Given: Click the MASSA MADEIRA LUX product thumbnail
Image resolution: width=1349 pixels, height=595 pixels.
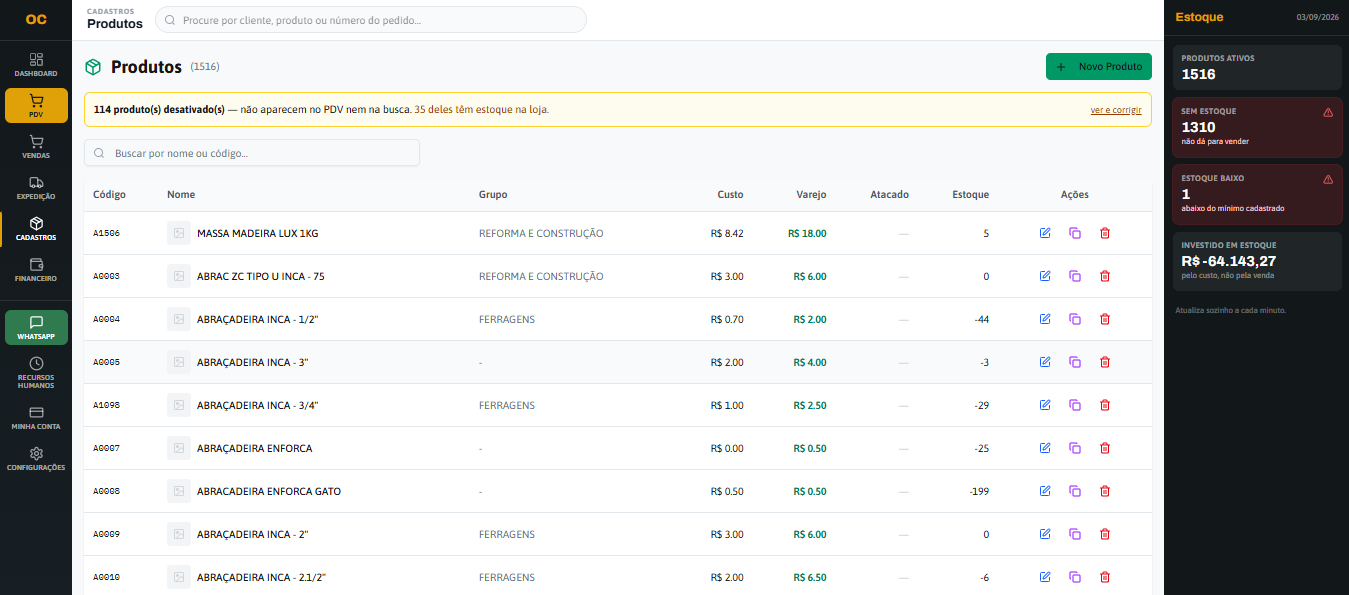Looking at the screenshot, I should click(x=179, y=233).
